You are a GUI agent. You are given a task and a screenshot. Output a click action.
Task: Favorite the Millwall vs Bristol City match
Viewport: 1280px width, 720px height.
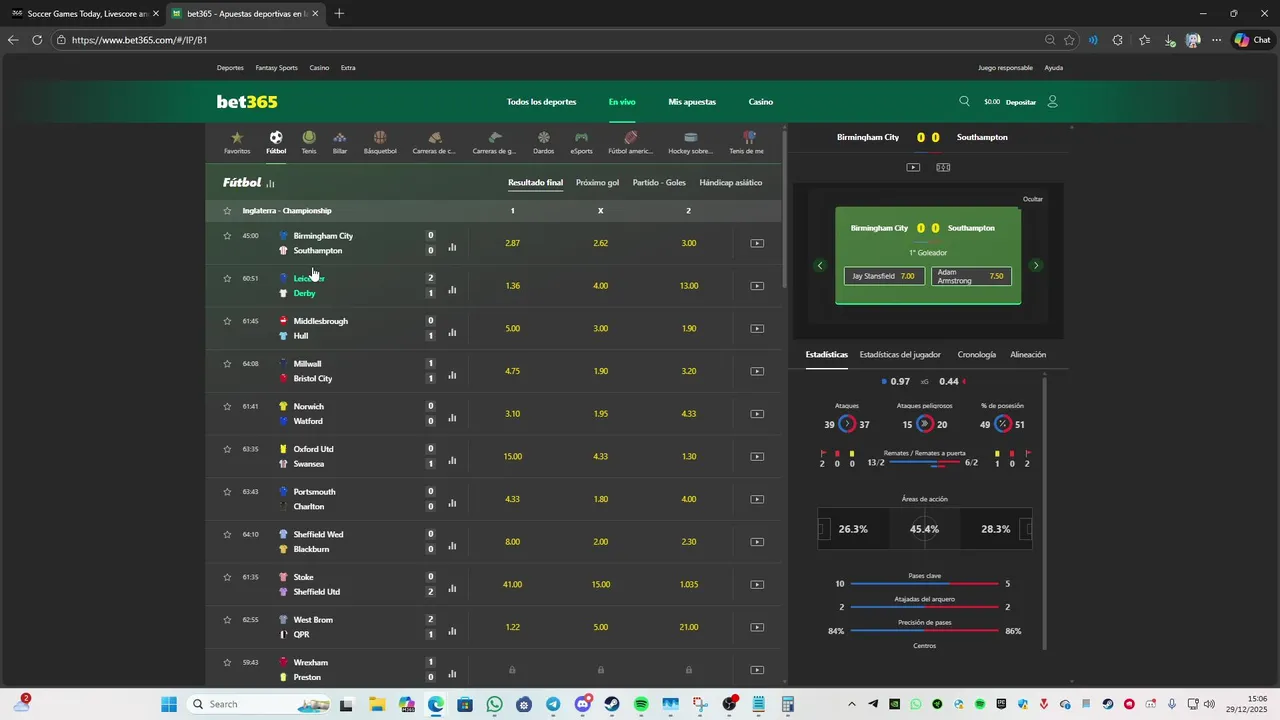[227, 364]
